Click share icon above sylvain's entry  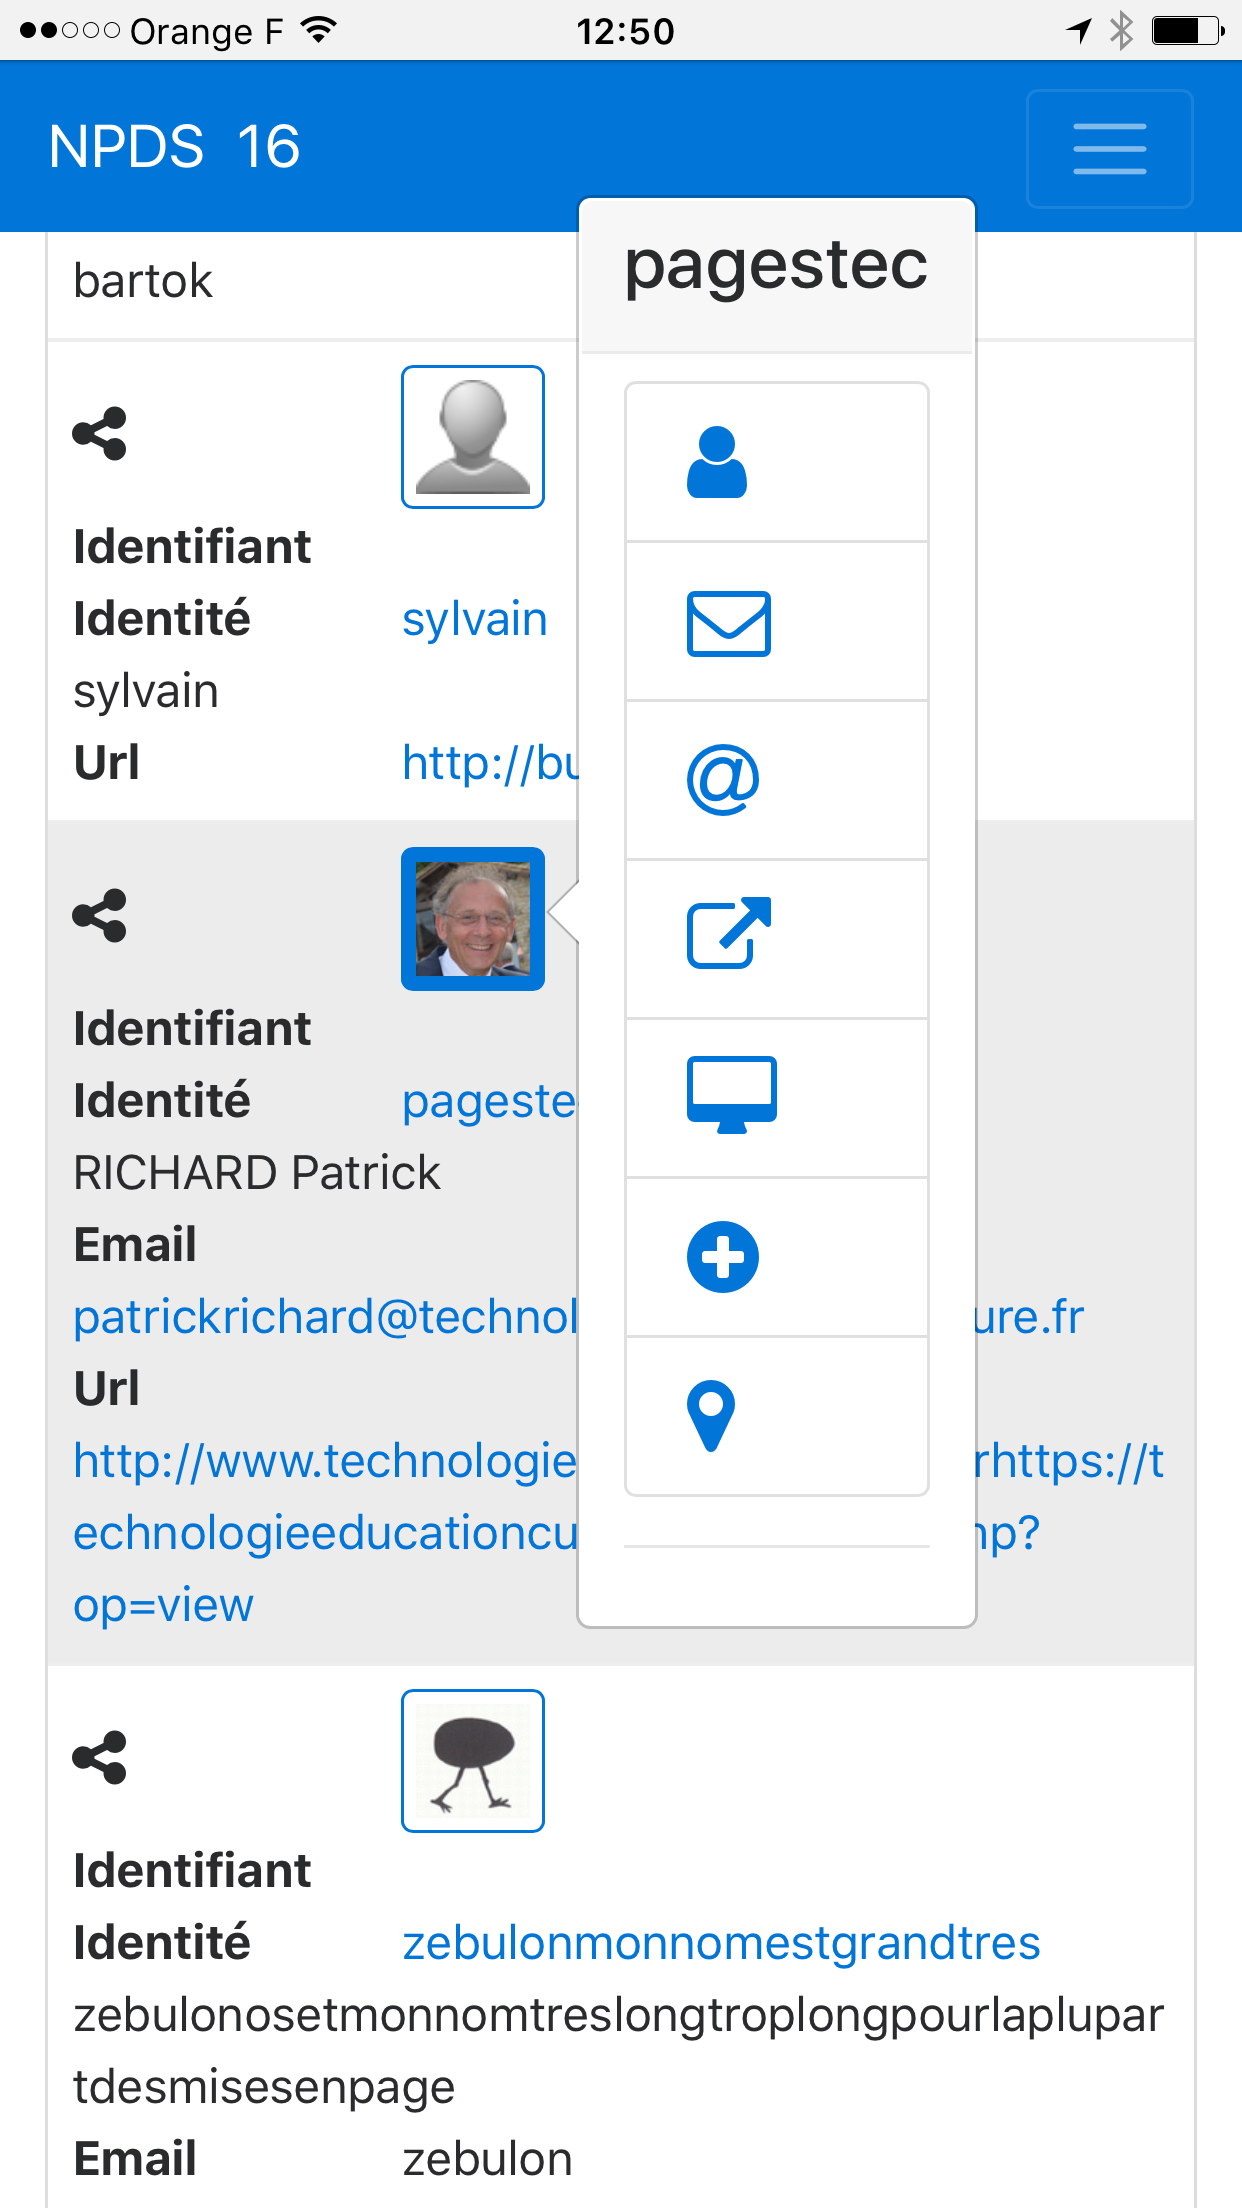click(x=100, y=433)
